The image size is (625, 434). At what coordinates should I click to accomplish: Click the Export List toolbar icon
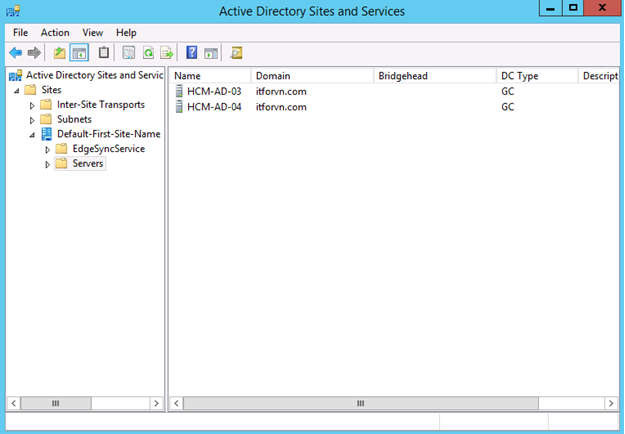pyautogui.click(x=167, y=52)
